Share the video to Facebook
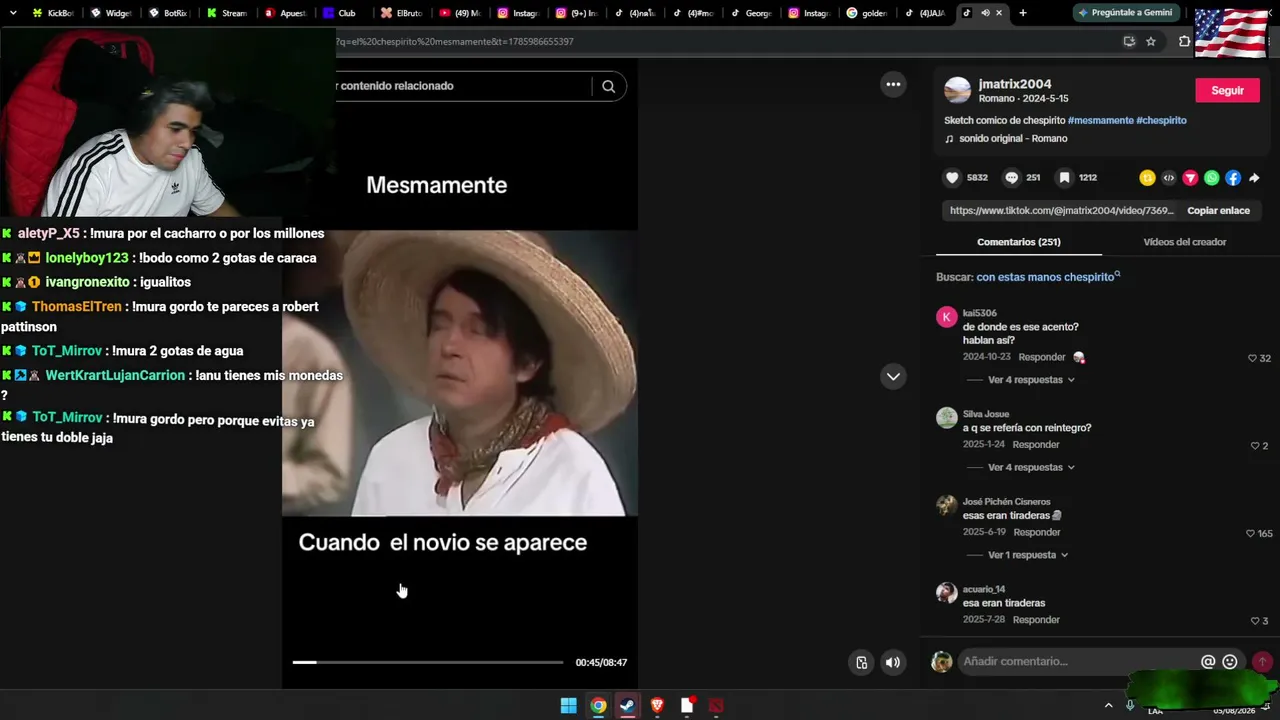Screen dimensions: 1280x720 tap(1233, 178)
